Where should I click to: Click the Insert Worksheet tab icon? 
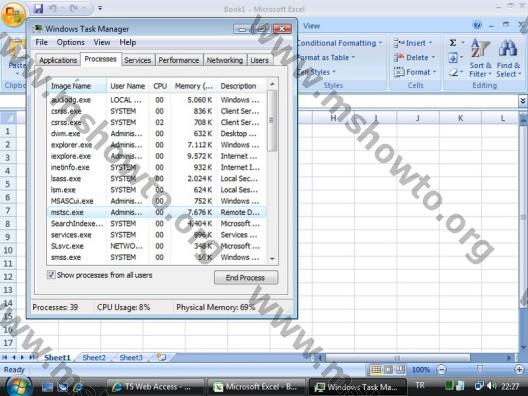pos(162,357)
